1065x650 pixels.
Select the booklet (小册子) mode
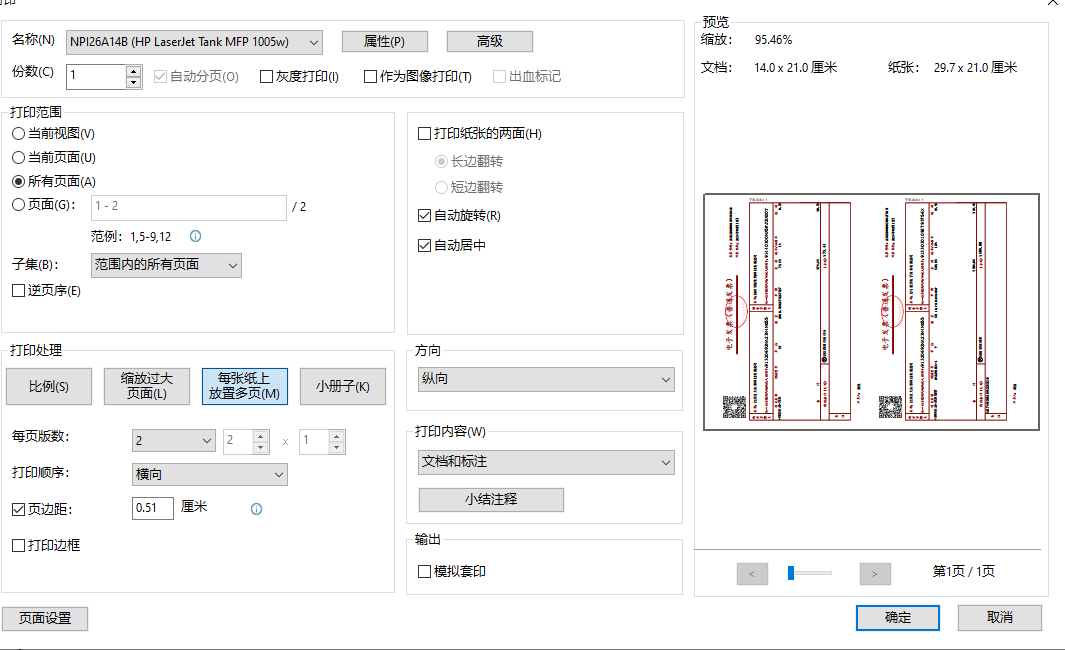point(342,387)
